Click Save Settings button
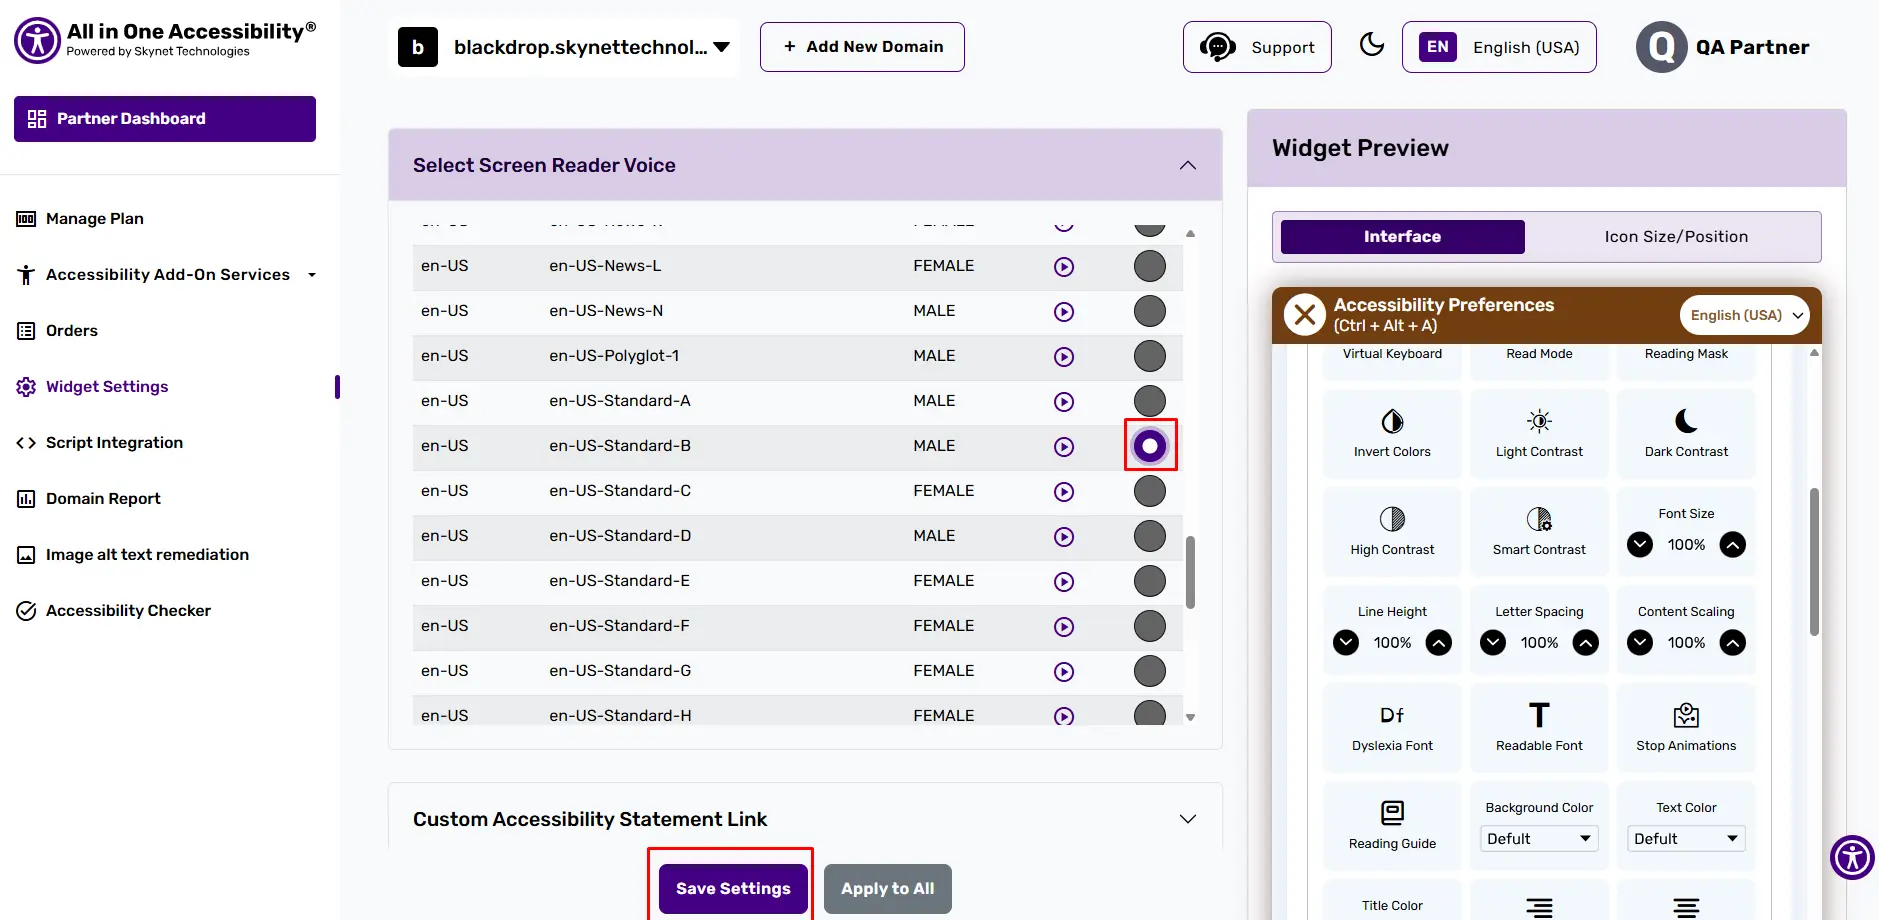1879x920 pixels. pyautogui.click(x=733, y=889)
